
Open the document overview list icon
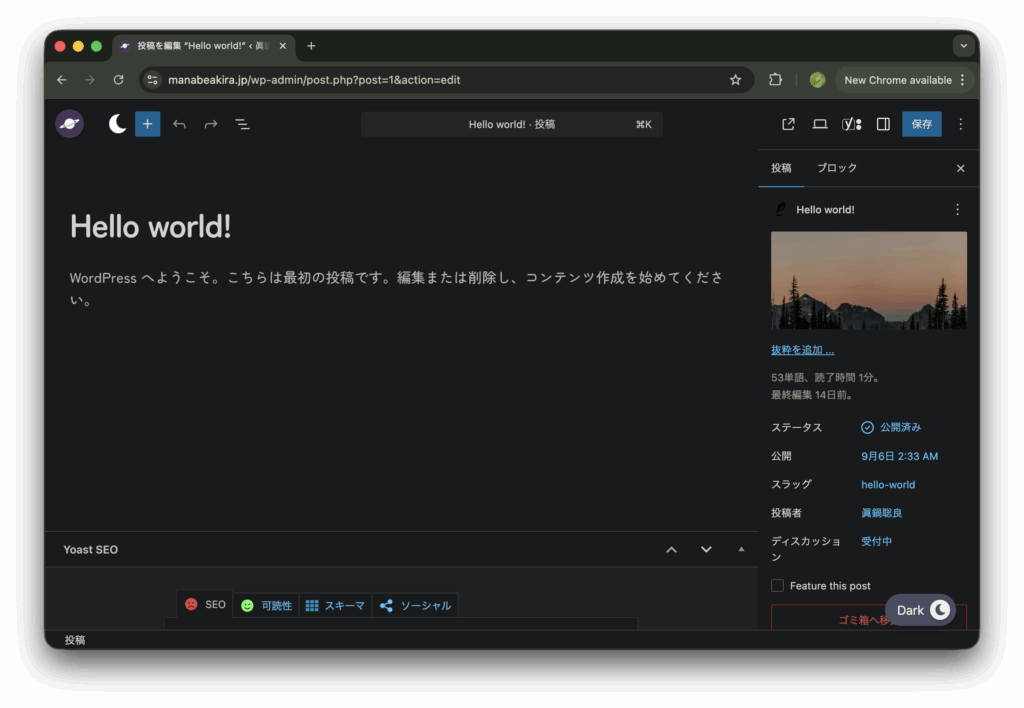coord(242,124)
